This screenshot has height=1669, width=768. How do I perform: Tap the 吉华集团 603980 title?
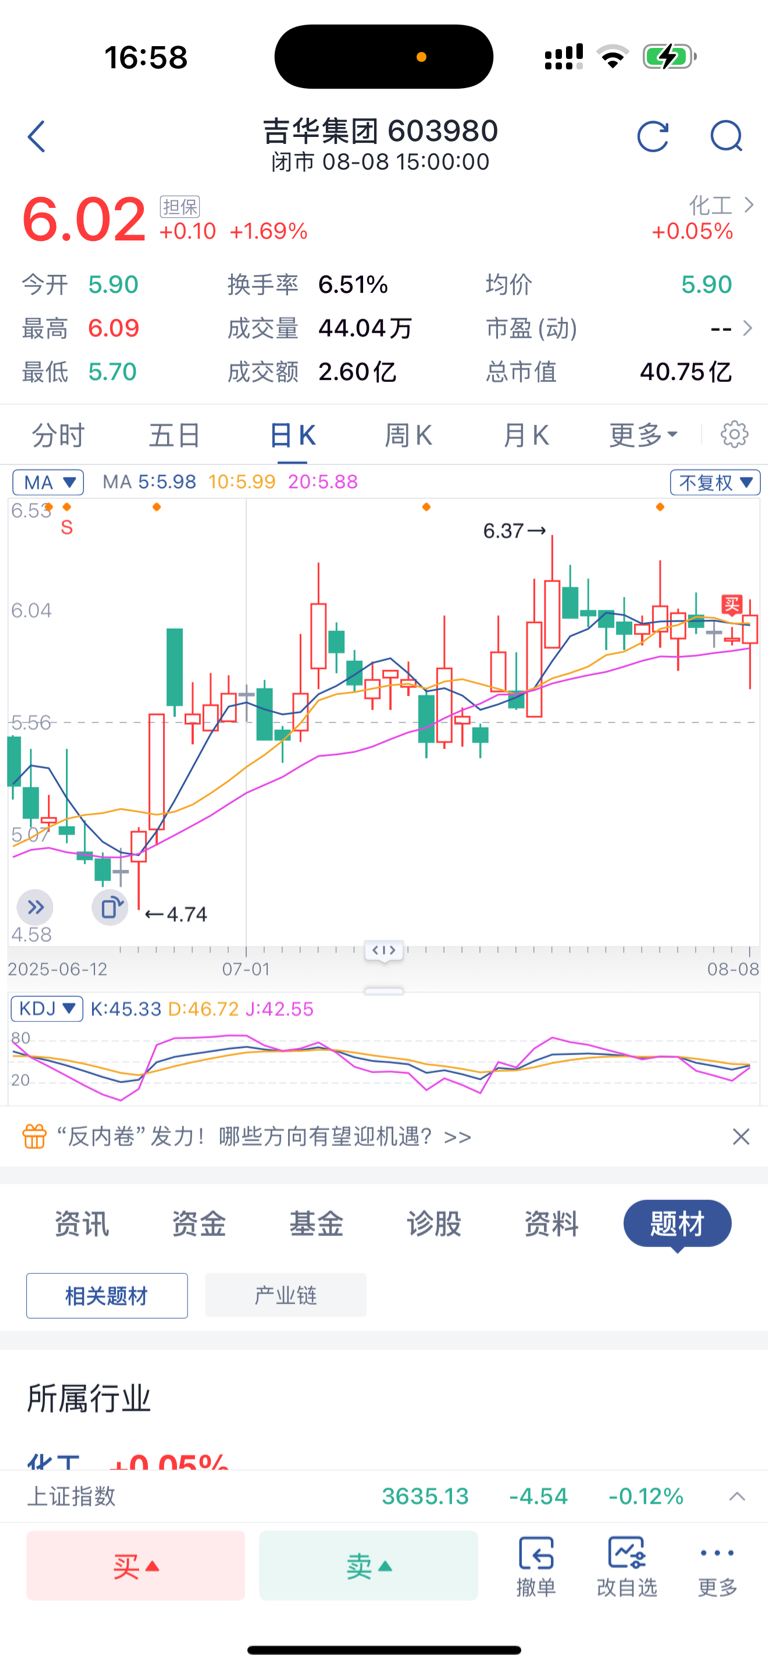[380, 131]
